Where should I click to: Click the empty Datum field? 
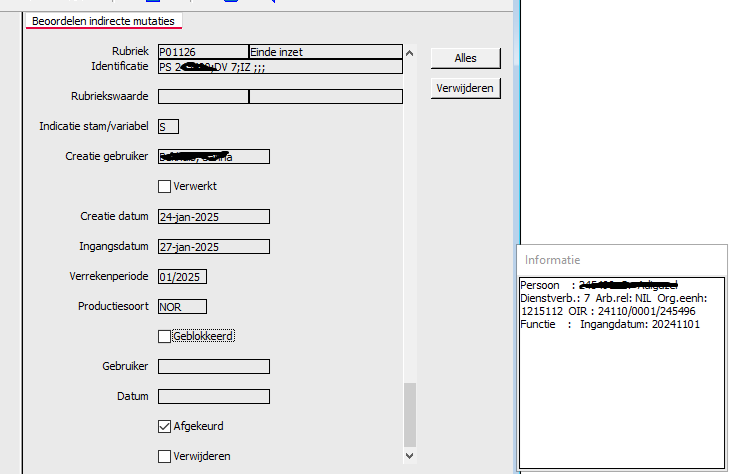pyautogui.click(x=214, y=397)
